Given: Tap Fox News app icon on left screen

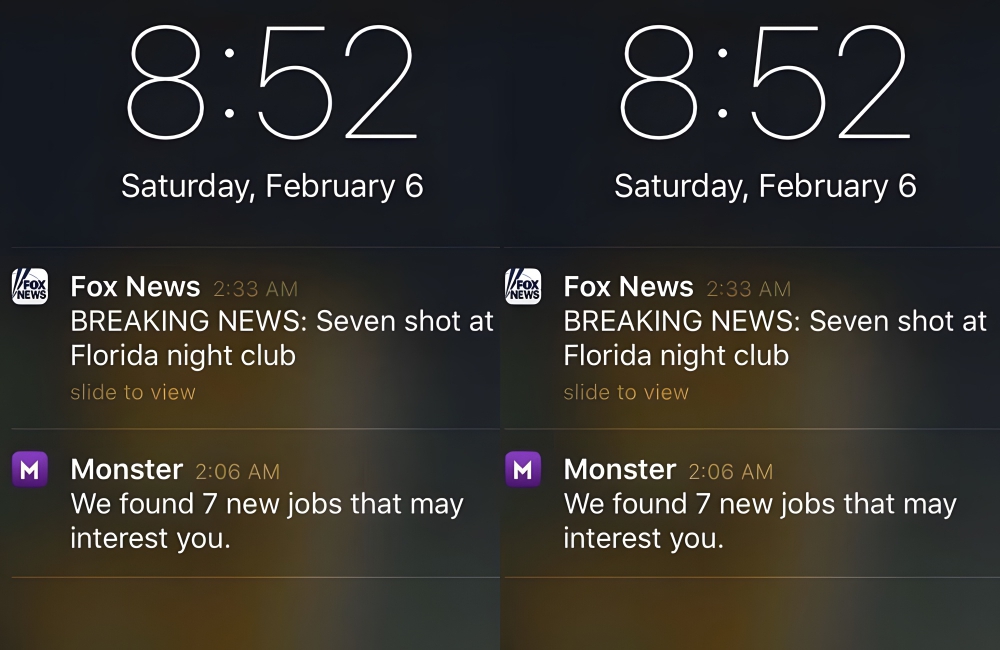Looking at the screenshot, I should [x=29, y=287].
